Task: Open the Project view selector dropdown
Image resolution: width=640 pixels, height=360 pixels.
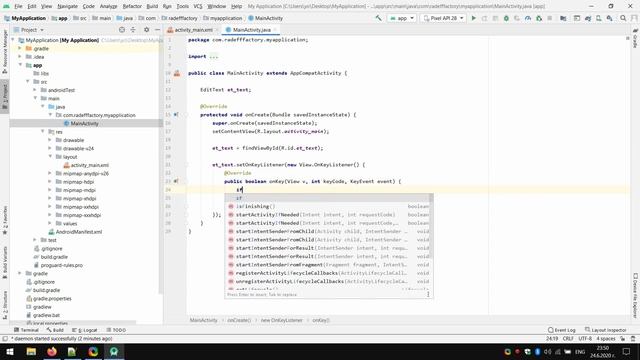Action: pyautogui.click(x=29, y=30)
